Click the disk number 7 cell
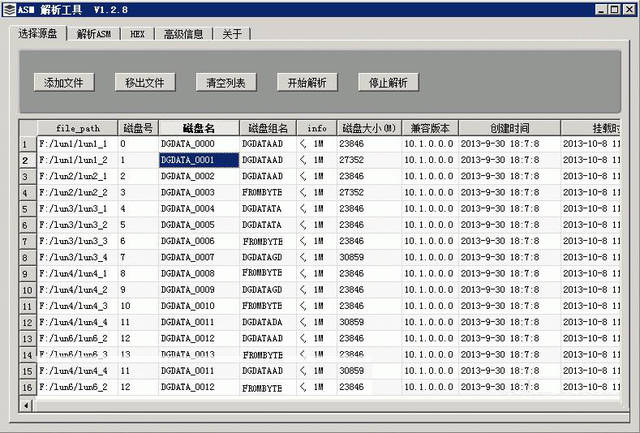This screenshot has height=433, width=640. [138, 257]
